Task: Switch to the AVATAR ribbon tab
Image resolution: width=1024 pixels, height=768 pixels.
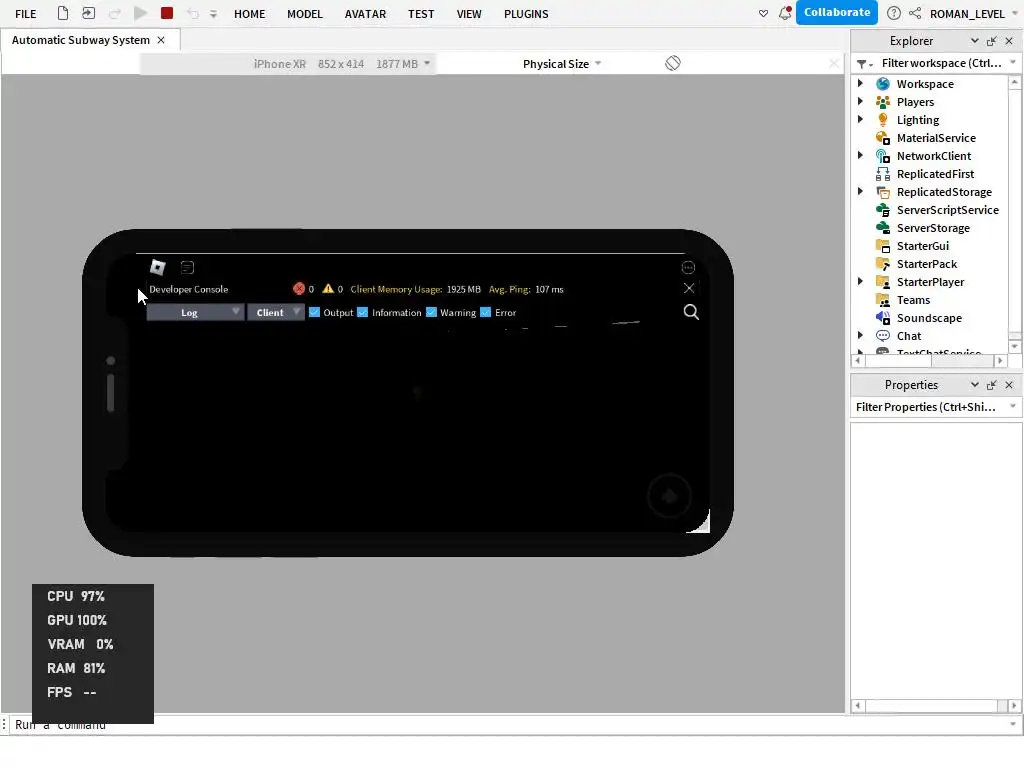Action: click(365, 14)
